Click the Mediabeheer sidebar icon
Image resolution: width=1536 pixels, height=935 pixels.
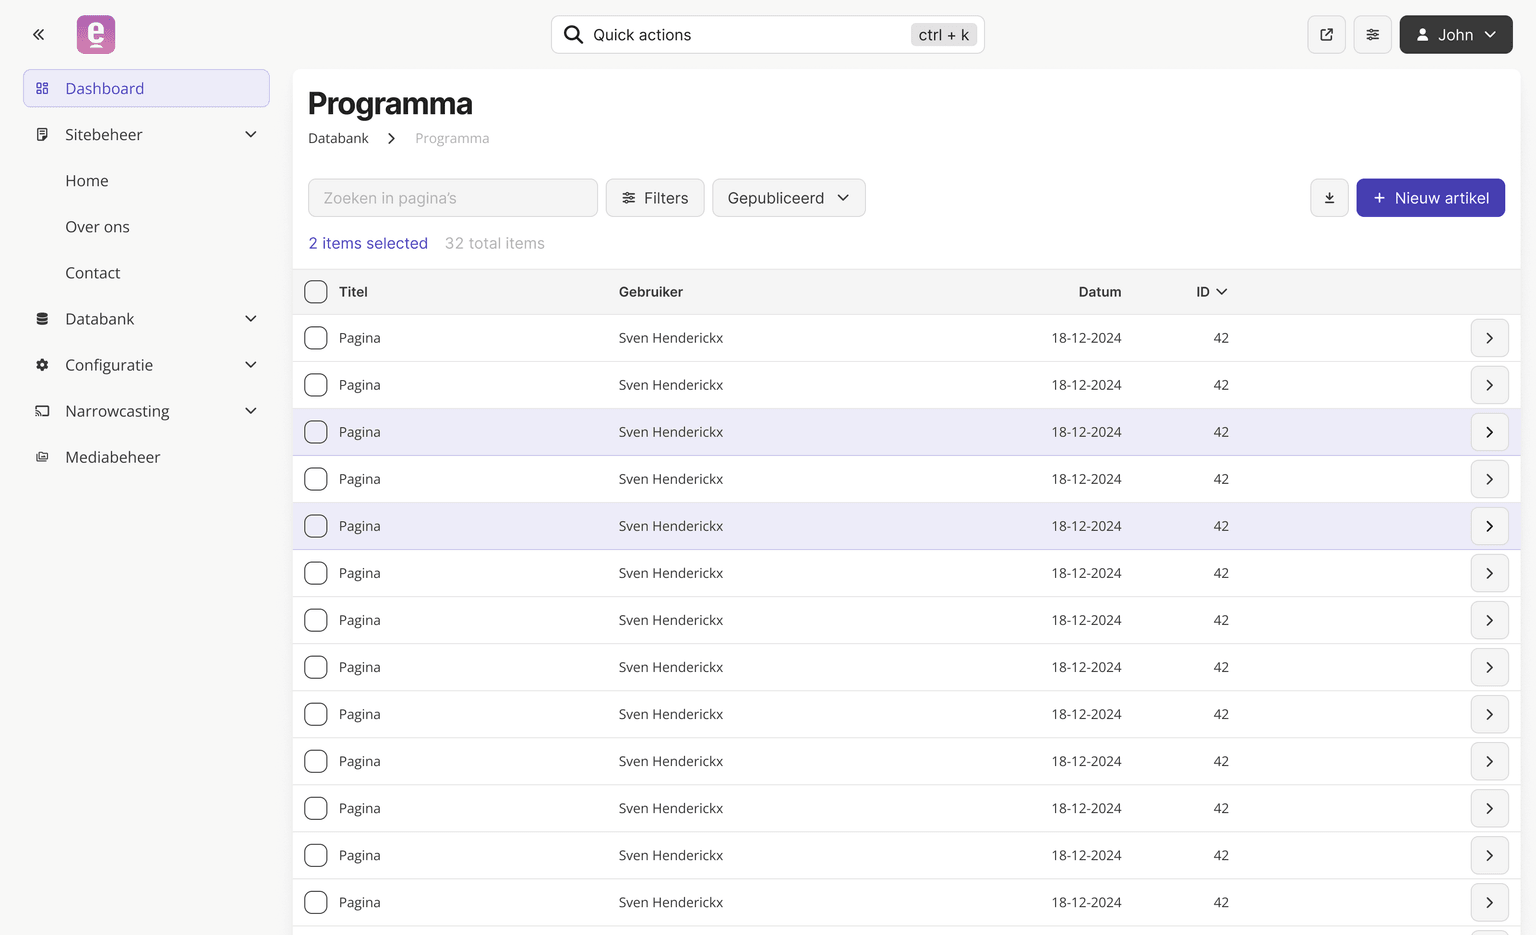[42, 457]
